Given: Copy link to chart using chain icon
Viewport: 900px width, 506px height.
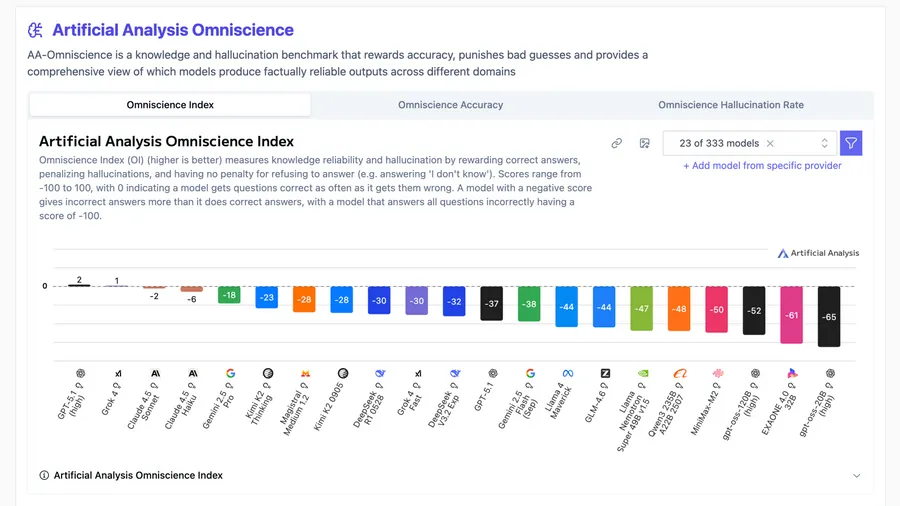Looking at the screenshot, I should pos(617,144).
